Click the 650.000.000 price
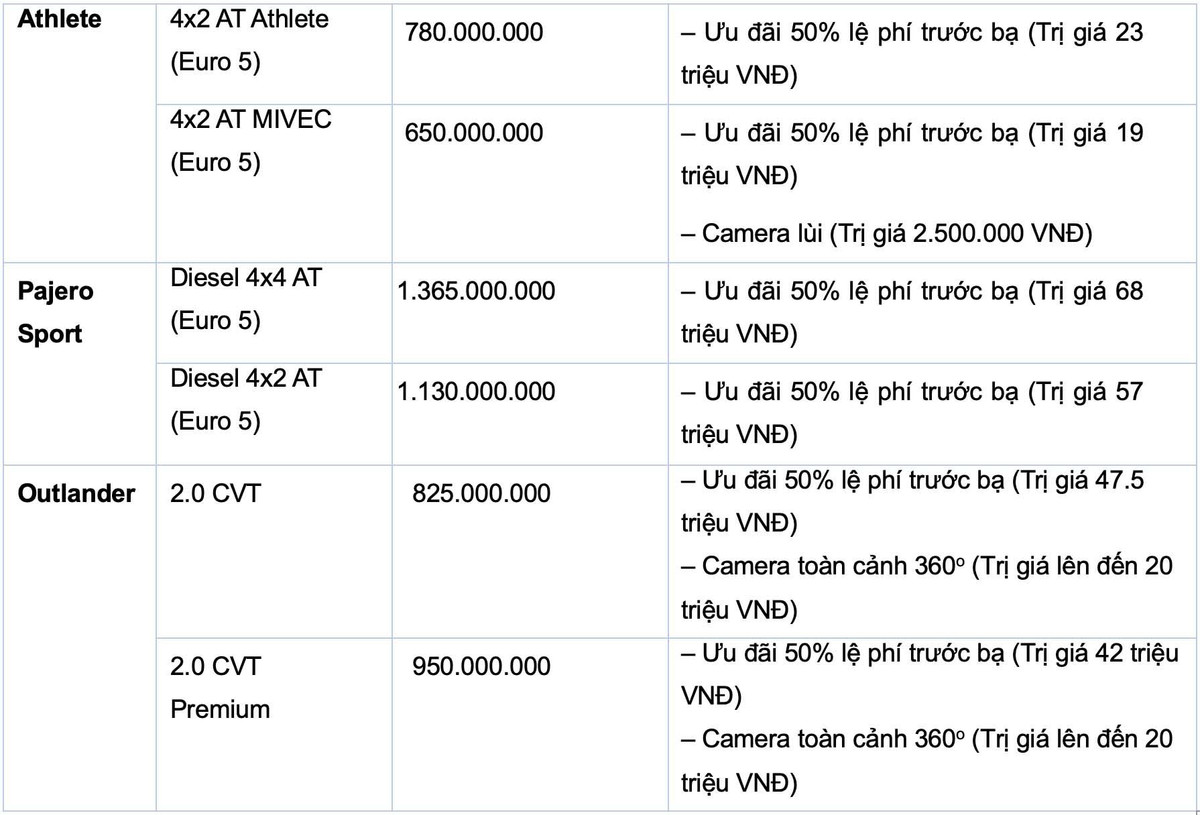Screen dimensions: 1200x815 coord(474,132)
